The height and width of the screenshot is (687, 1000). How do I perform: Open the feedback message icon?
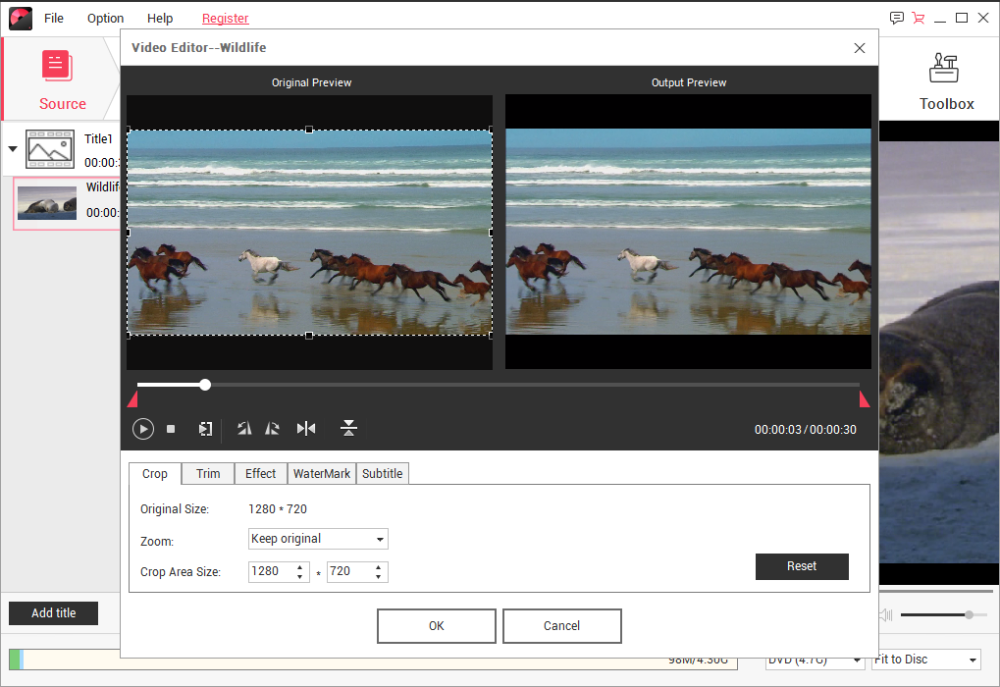pos(897,18)
